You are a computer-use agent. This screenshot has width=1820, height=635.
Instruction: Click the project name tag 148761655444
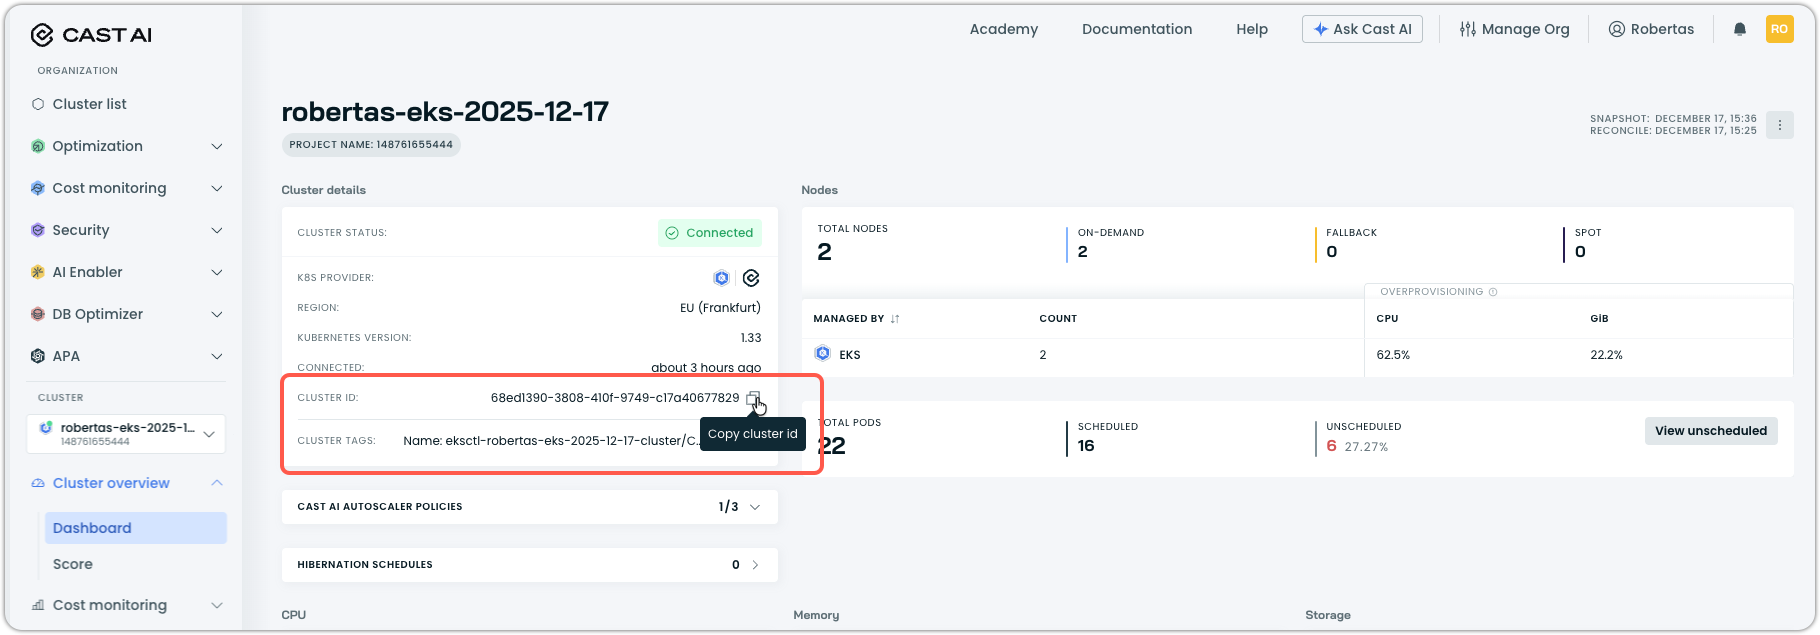[x=371, y=145]
